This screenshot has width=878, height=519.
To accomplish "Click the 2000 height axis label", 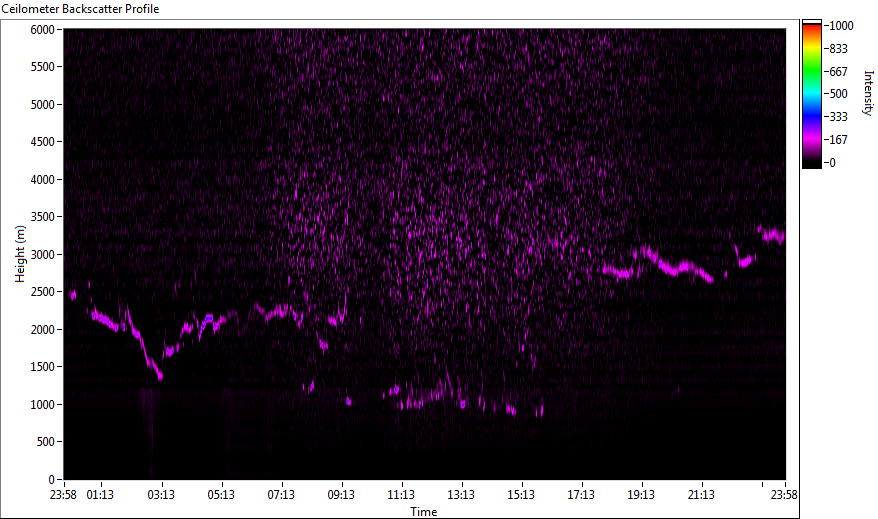I will click(x=43, y=330).
